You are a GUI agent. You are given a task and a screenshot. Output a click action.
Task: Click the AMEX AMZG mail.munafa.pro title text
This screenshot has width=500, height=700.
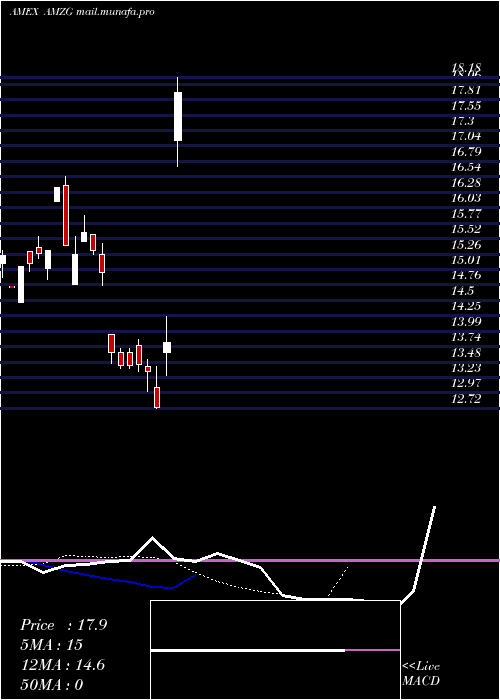(x=82, y=12)
